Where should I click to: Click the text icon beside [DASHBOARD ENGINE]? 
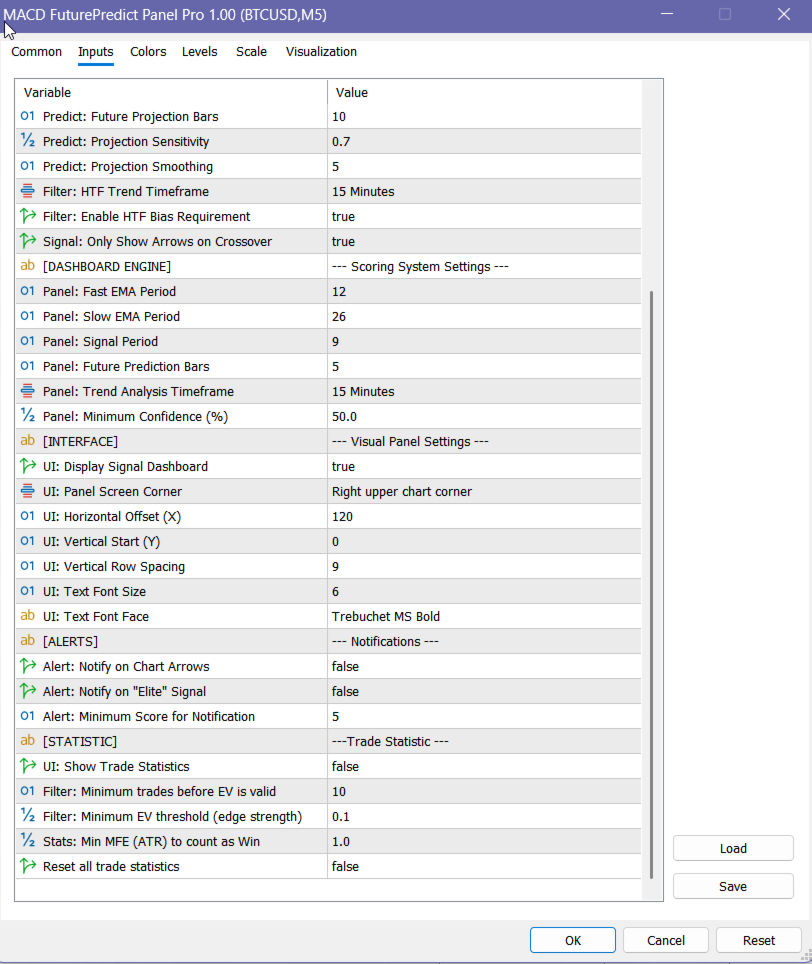coord(27,267)
